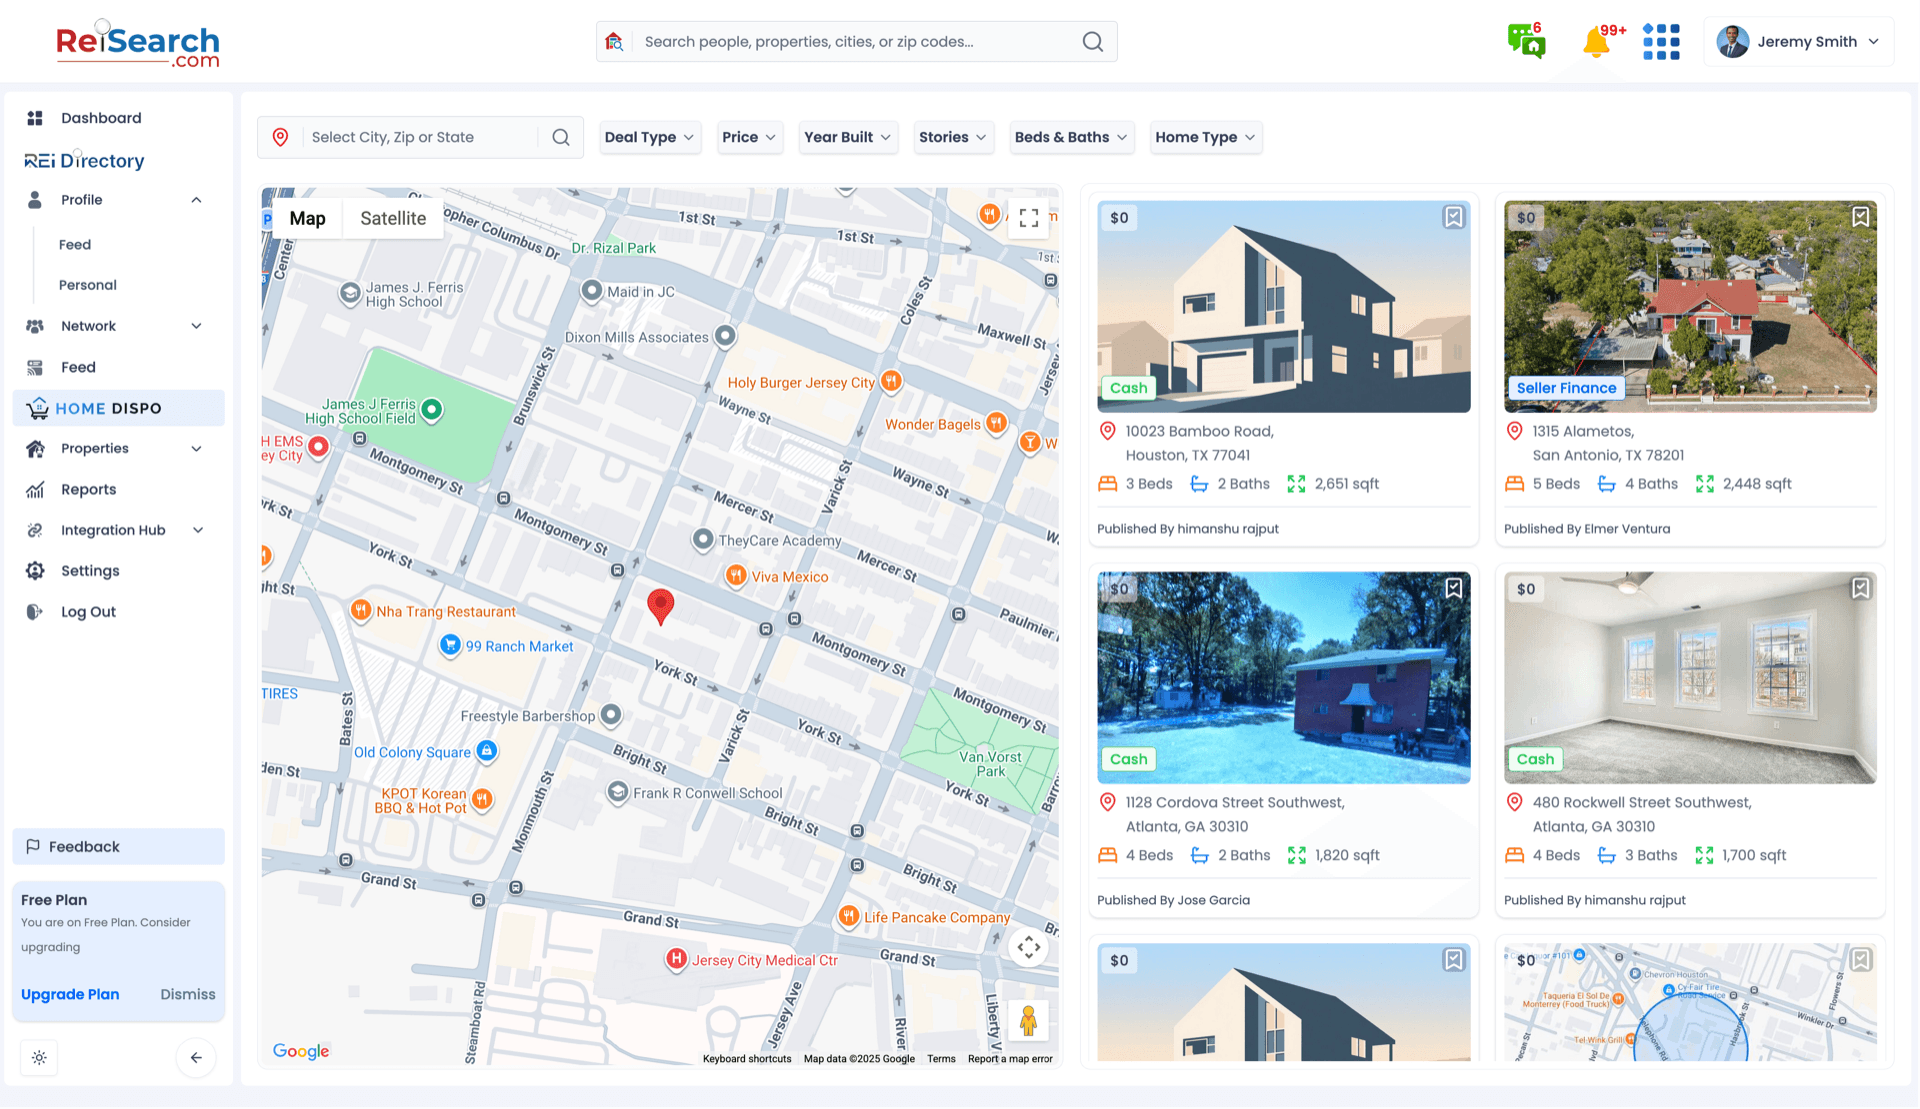
Task: Open the 480 Rockwell Street room photo
Action: pyautogui.click(x=1690, y=678)
